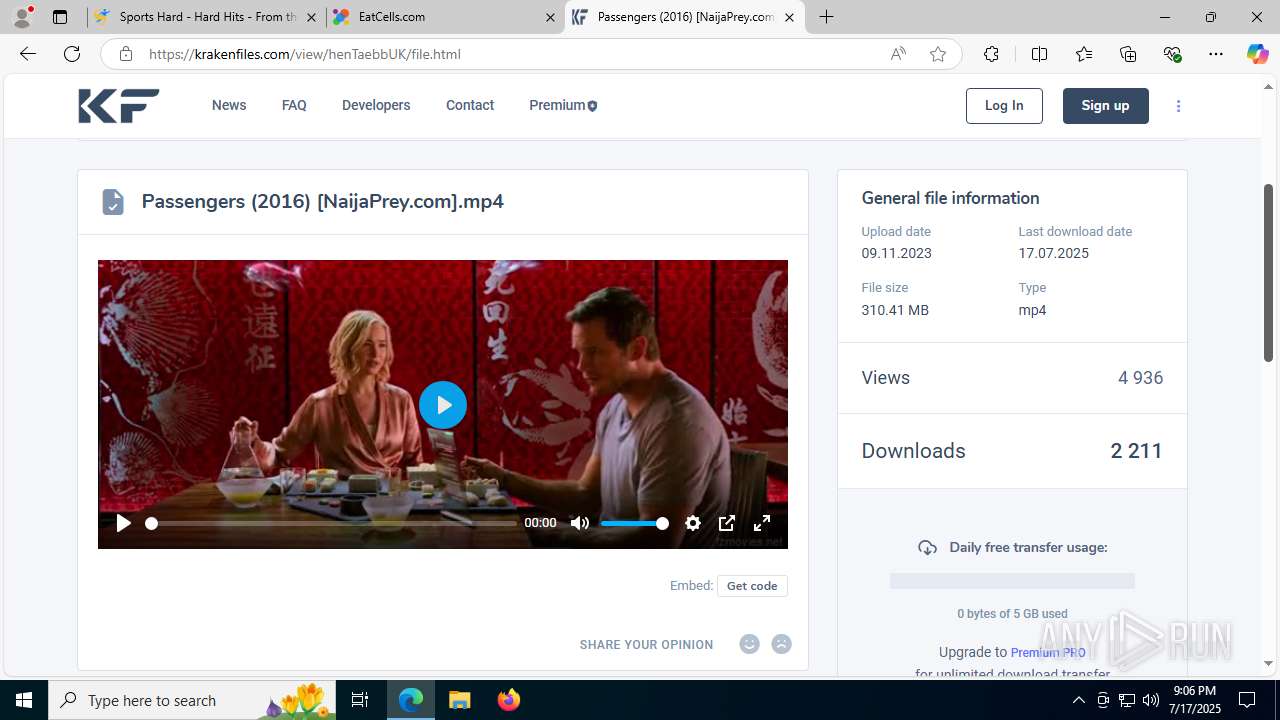The width and height of the screenshot is (1280, 720).
Task: Close the Sports Hard tab
Action: pos(311,17)
